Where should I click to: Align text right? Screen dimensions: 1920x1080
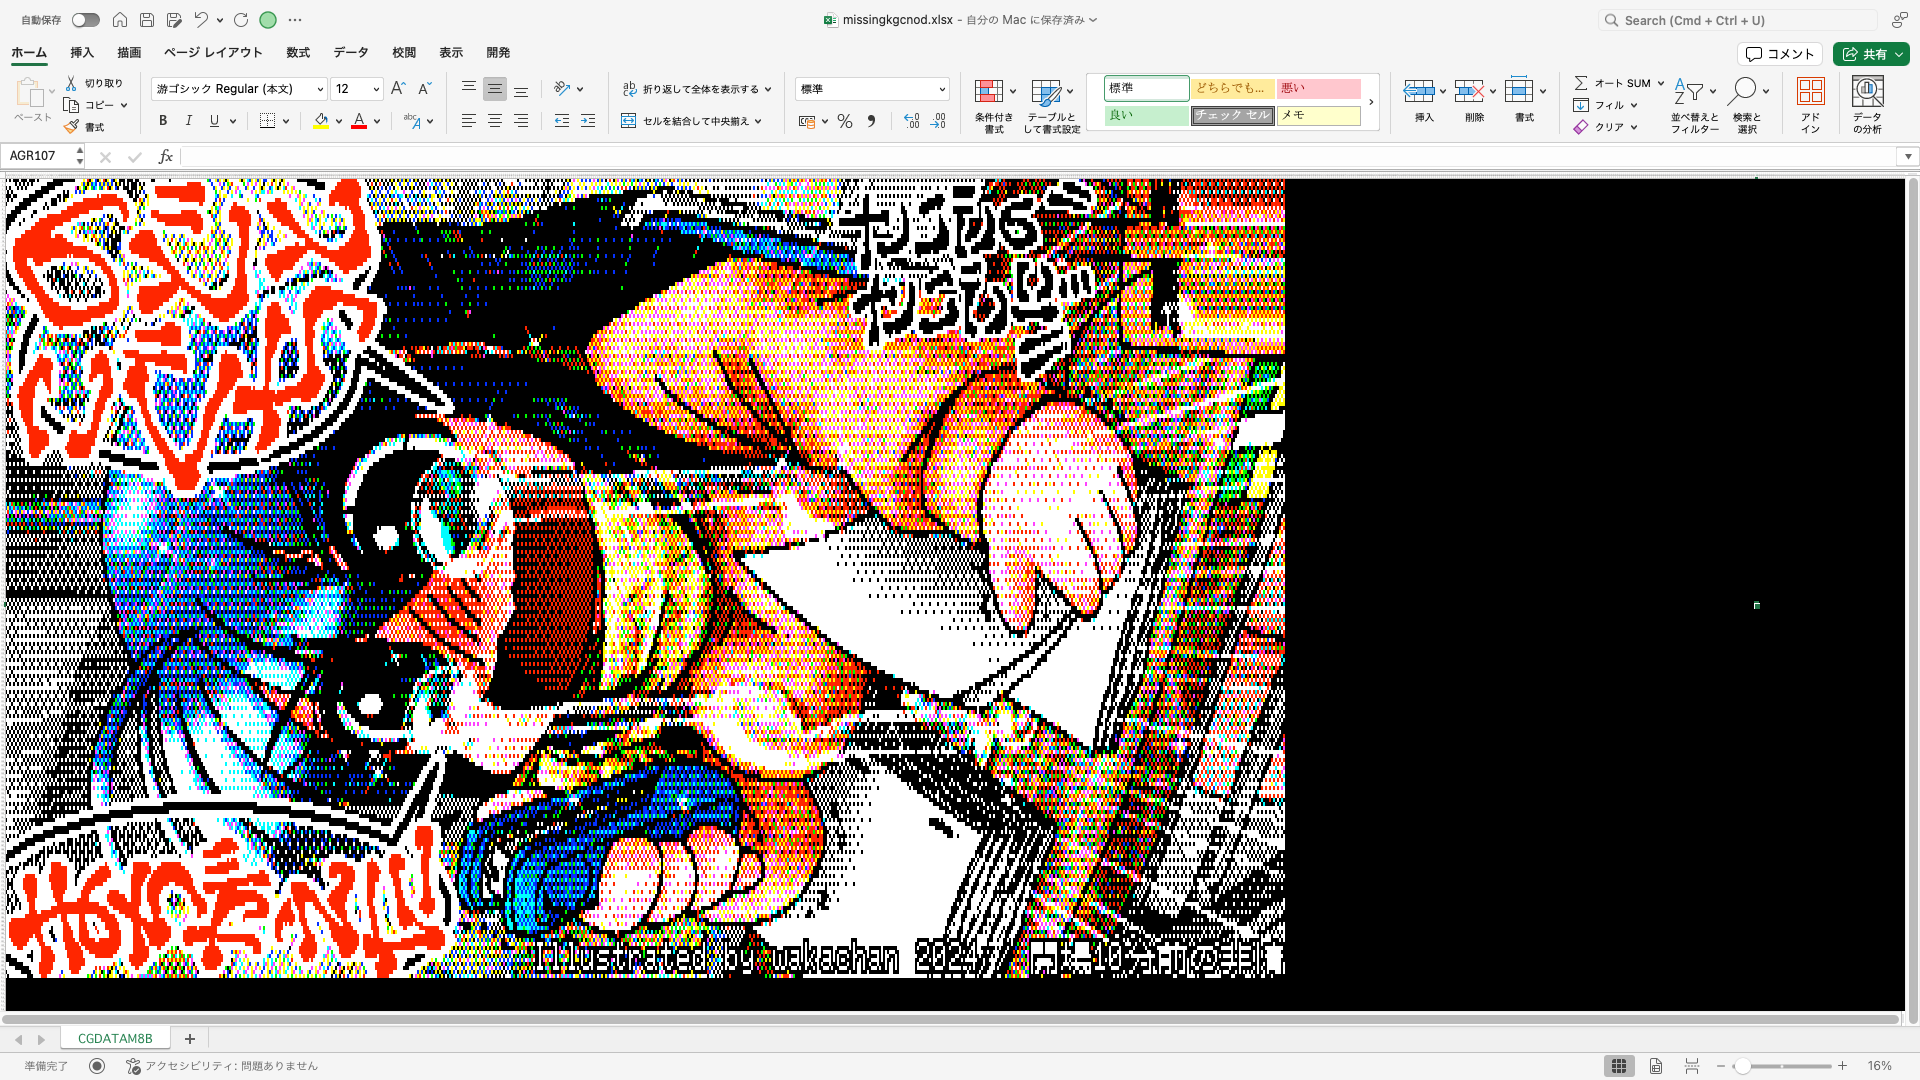pyautogui.click(x=521, y=121)
